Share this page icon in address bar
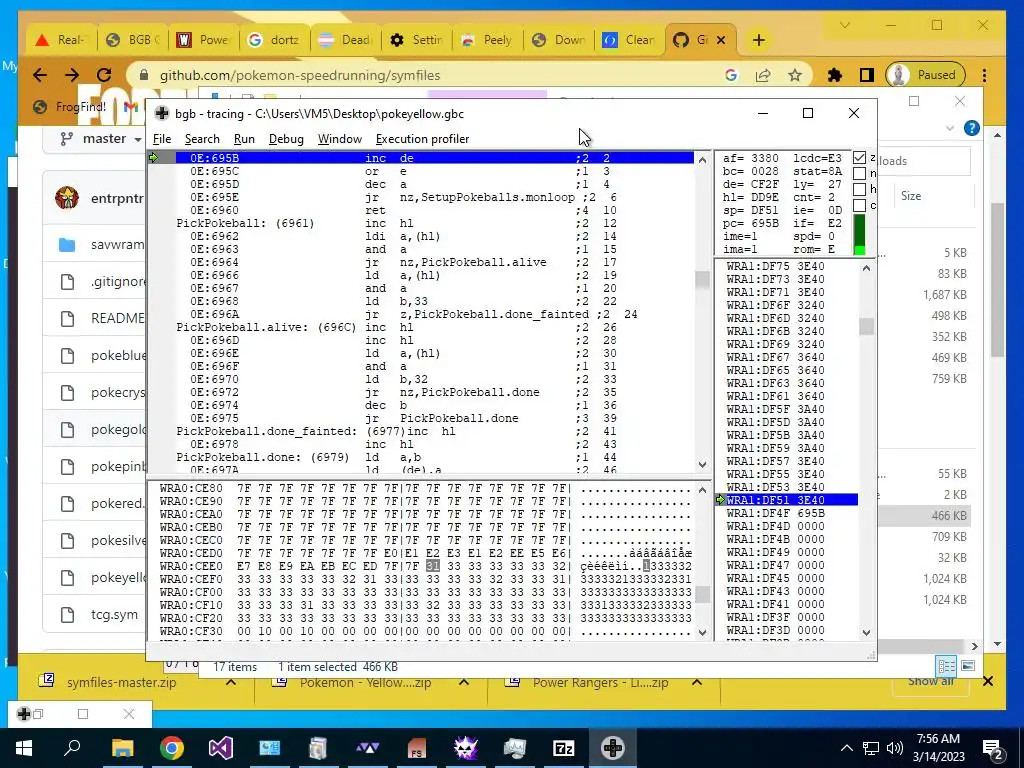 (763, 75)
